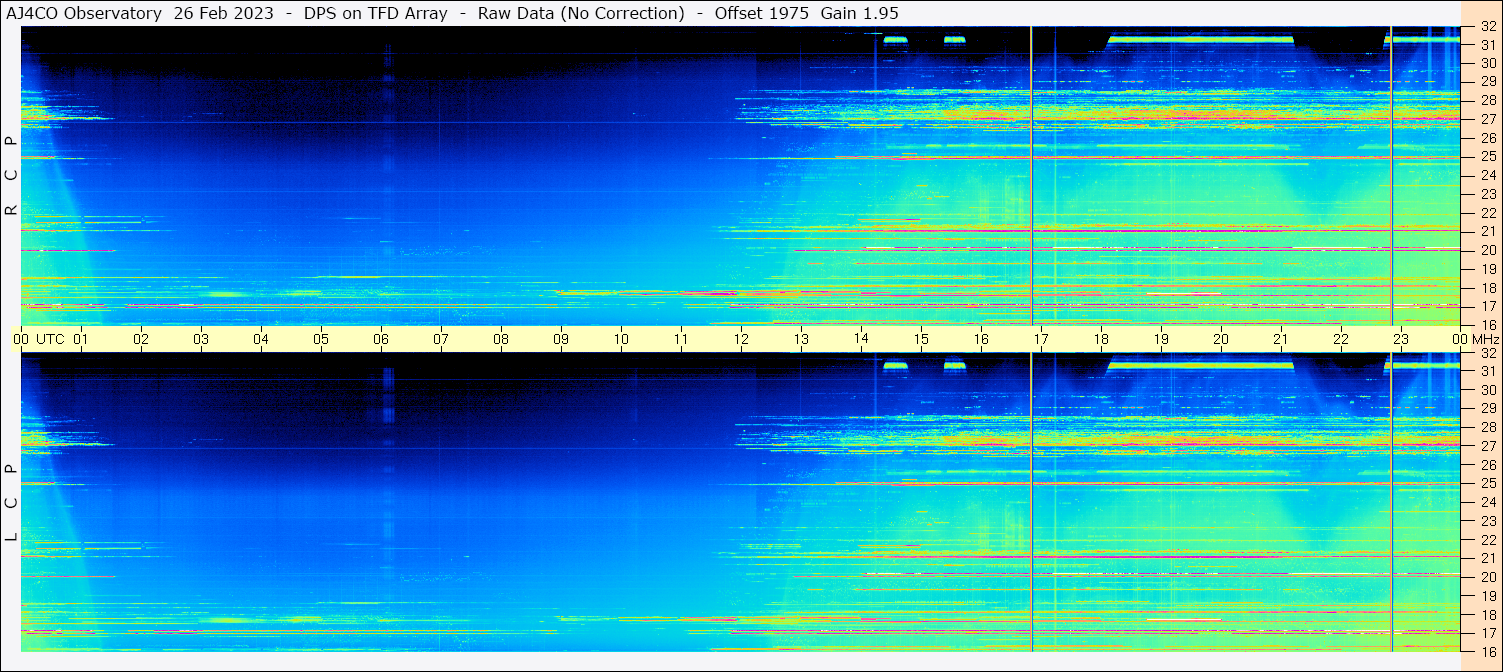This screenshot has height=672, width=1503.
Task: Select hour 04 on the time axis
Action: 261,339
